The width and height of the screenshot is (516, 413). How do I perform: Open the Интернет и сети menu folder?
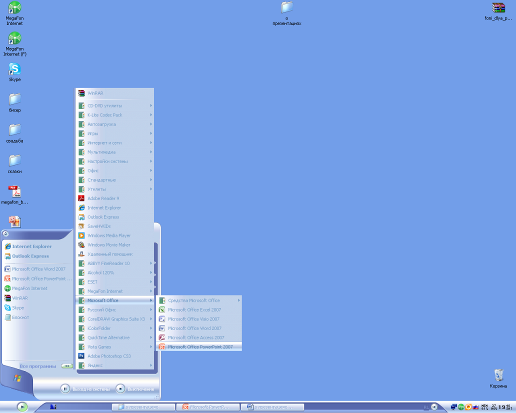click(115, 143)
